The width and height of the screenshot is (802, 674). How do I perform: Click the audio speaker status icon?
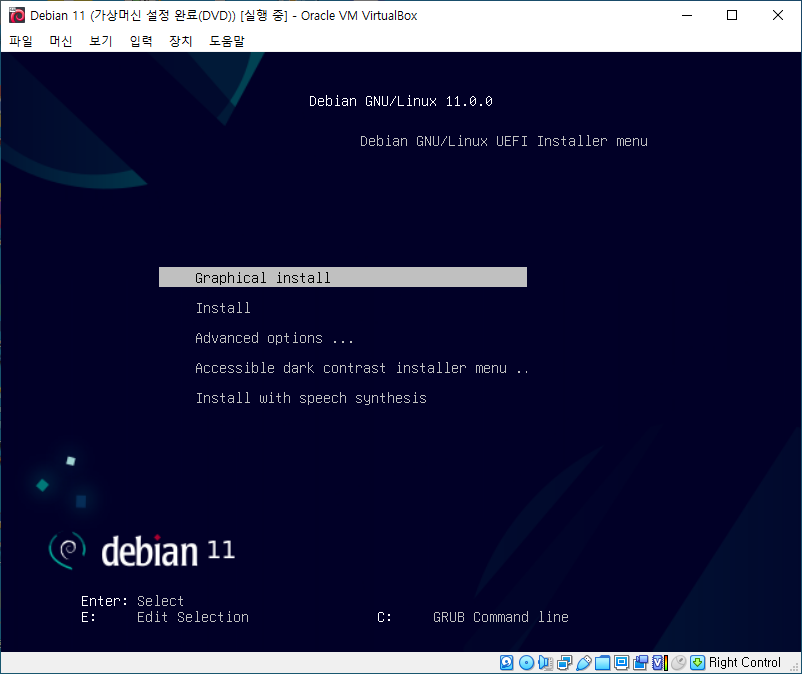(545, 663)
